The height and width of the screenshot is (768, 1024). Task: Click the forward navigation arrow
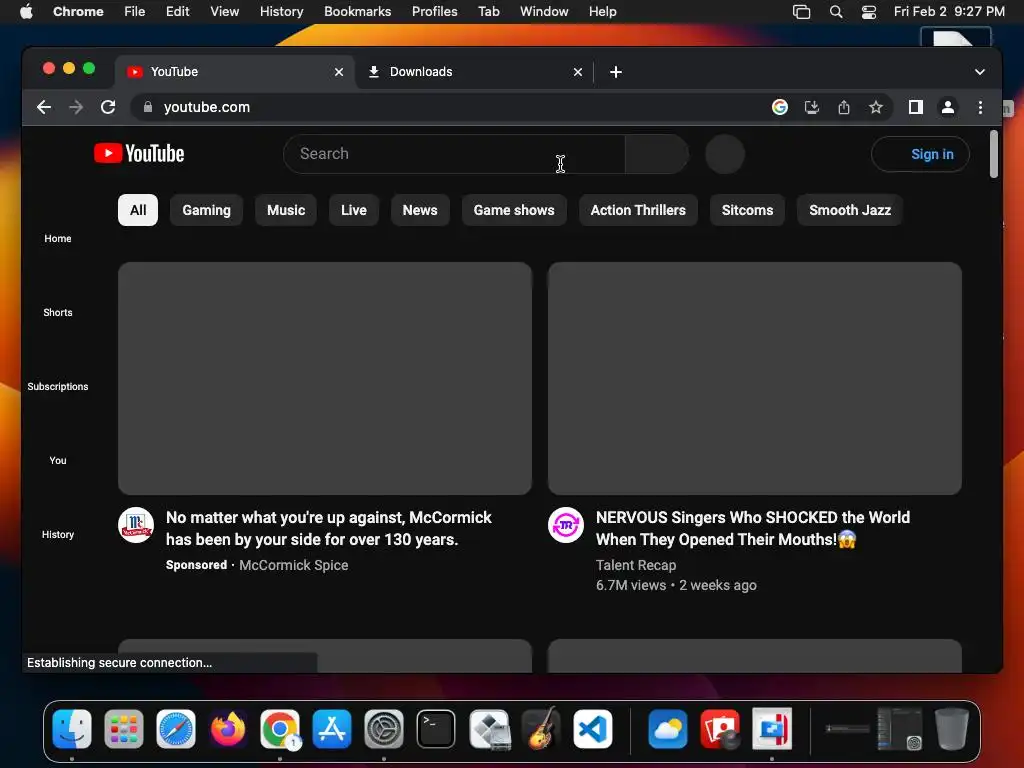tap(76, 107)
